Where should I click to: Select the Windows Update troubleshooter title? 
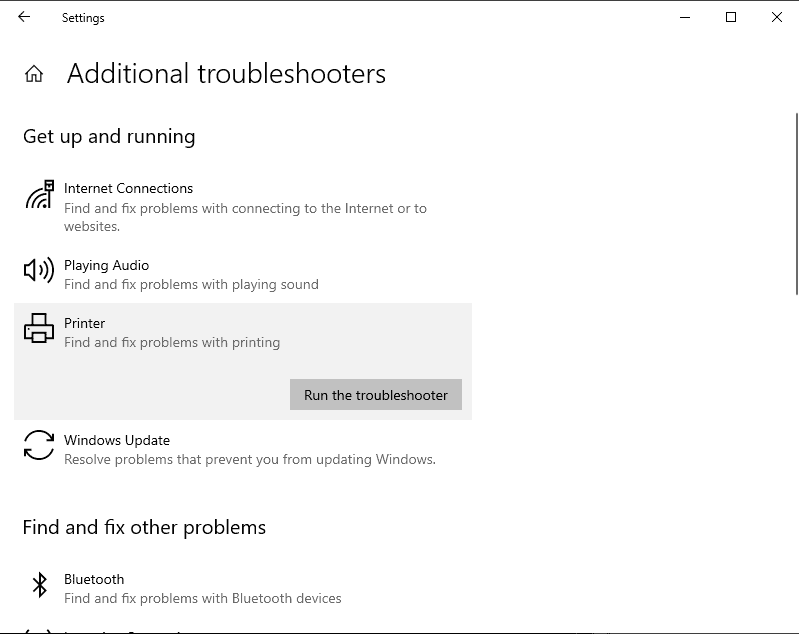coord(117,440)
